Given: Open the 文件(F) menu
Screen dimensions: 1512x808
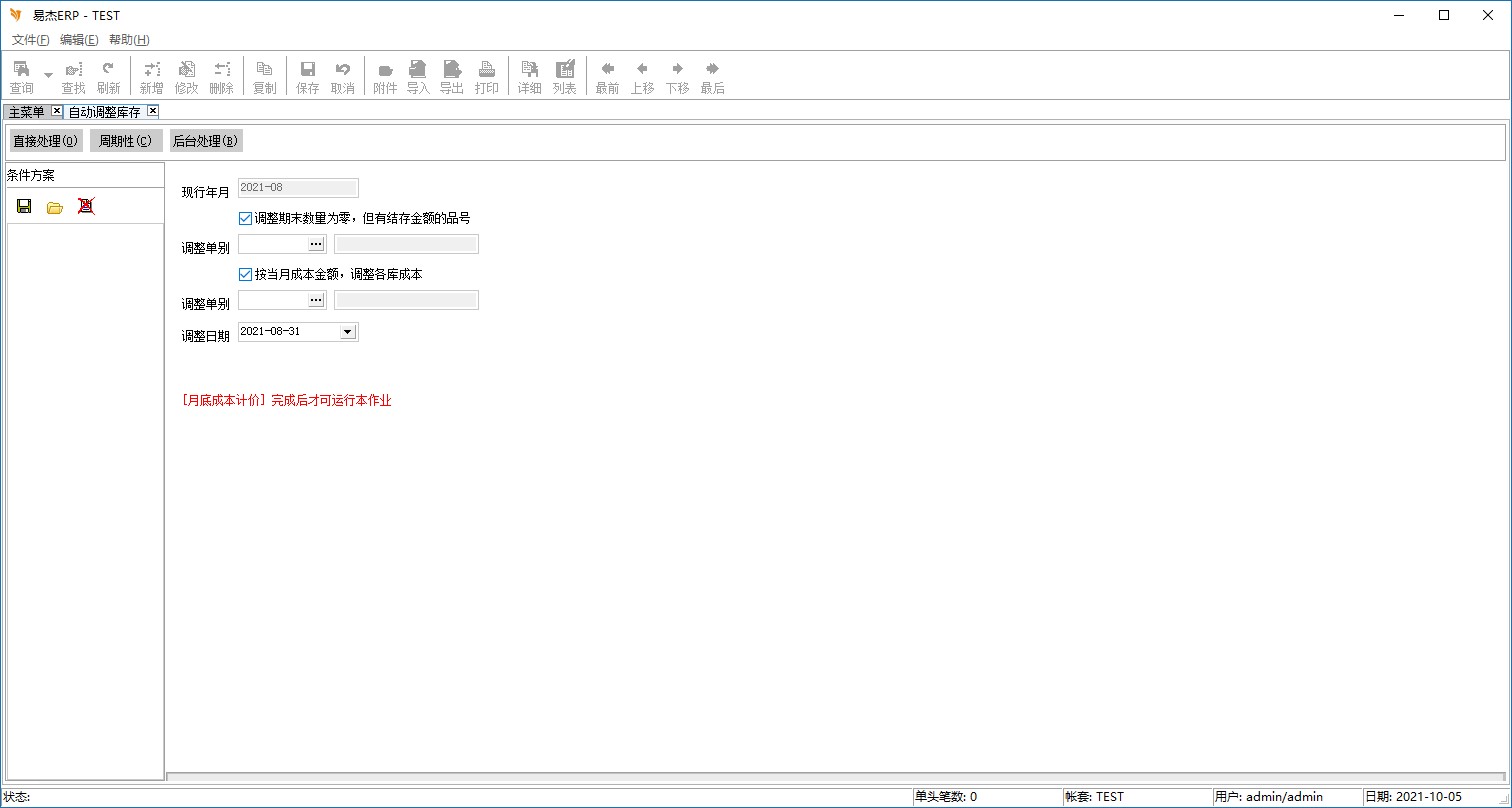Looking at the screenshot, I should 30,40.
